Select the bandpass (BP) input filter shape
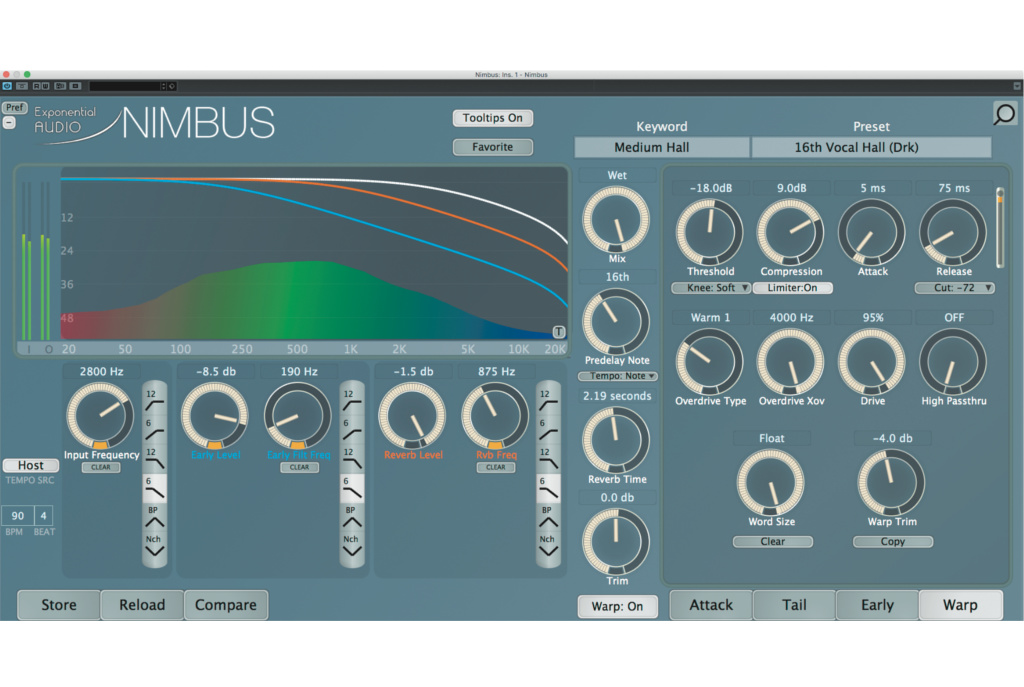Image resolution: width=1024 pixels, height=687 pixels. click(154, 516)
